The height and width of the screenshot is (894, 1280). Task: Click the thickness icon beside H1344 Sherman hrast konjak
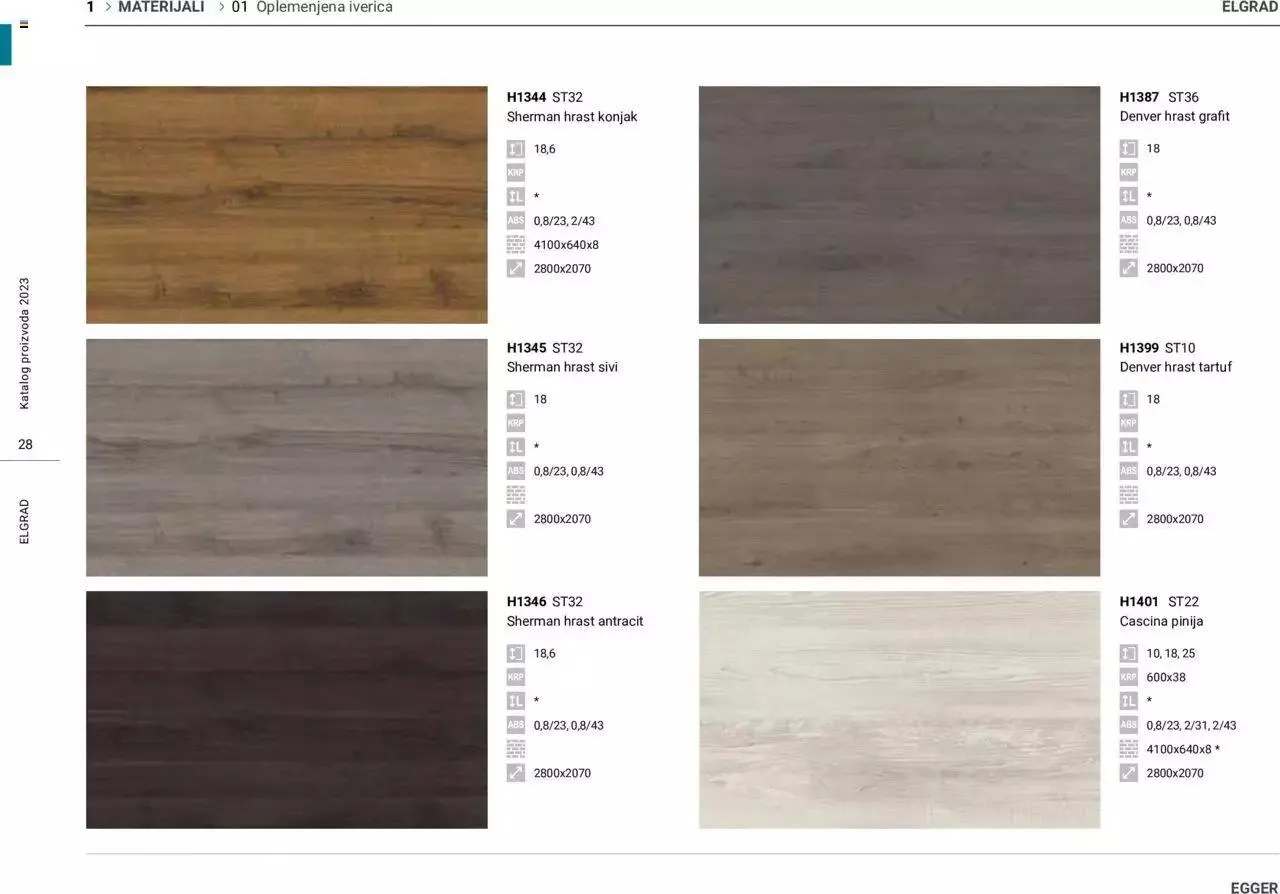pos(515,149)
